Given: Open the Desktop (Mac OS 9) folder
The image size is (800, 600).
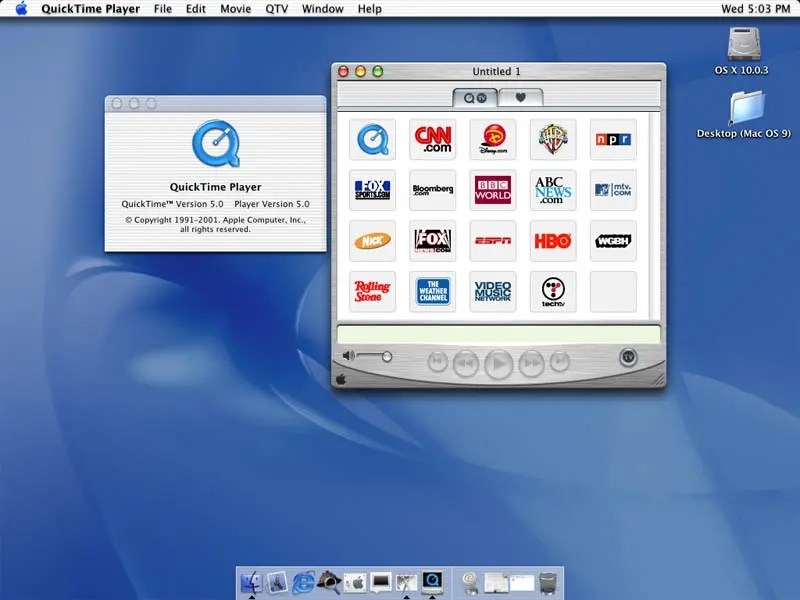Looking at the screenshot, I should click(x=744, y=114).
